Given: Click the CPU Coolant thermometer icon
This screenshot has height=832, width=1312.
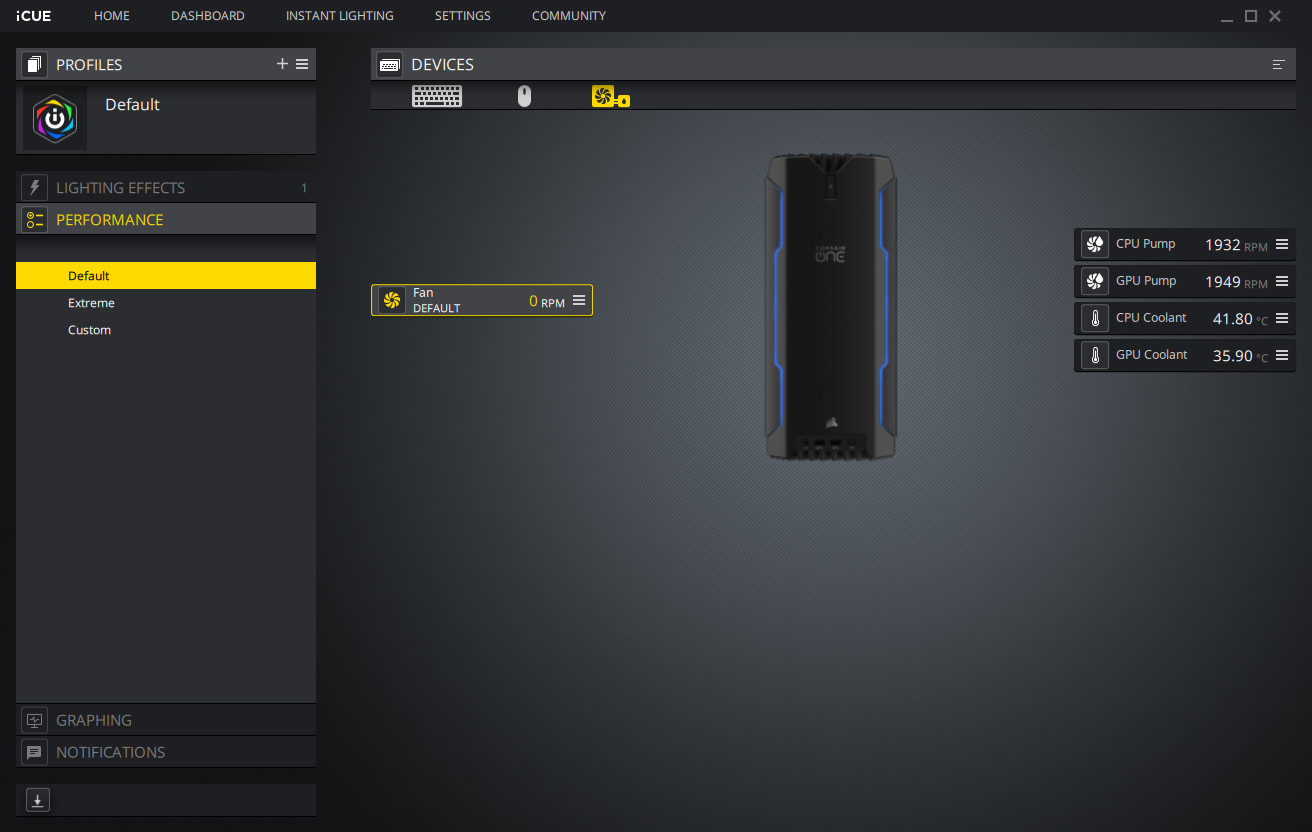Looking at the screenshot, I should [1095, 318].
